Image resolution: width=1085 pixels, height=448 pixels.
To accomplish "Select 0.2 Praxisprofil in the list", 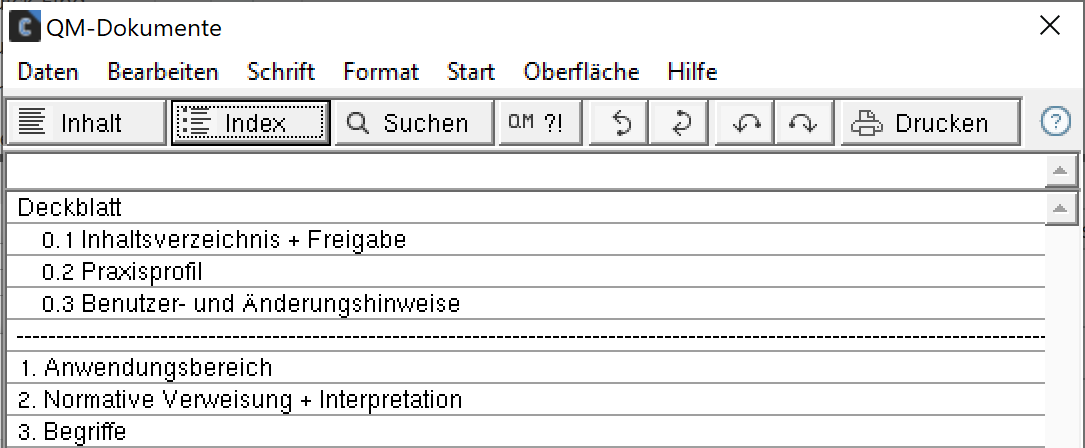I will pos(525,271).
